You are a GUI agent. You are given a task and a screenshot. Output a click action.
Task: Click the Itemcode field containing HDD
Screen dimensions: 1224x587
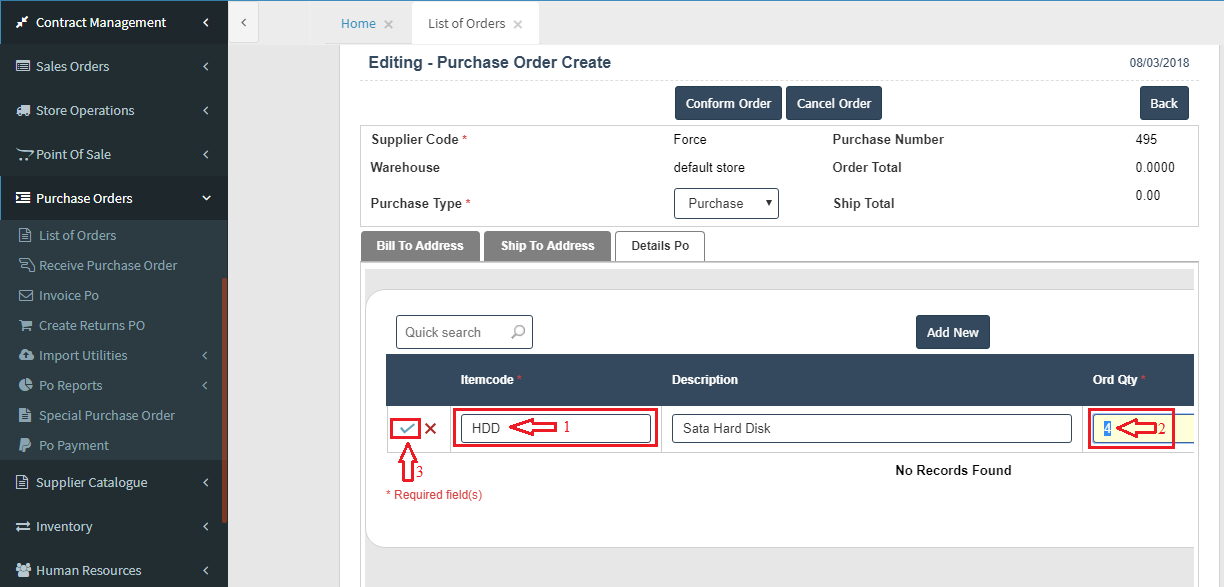coord(555,428)
